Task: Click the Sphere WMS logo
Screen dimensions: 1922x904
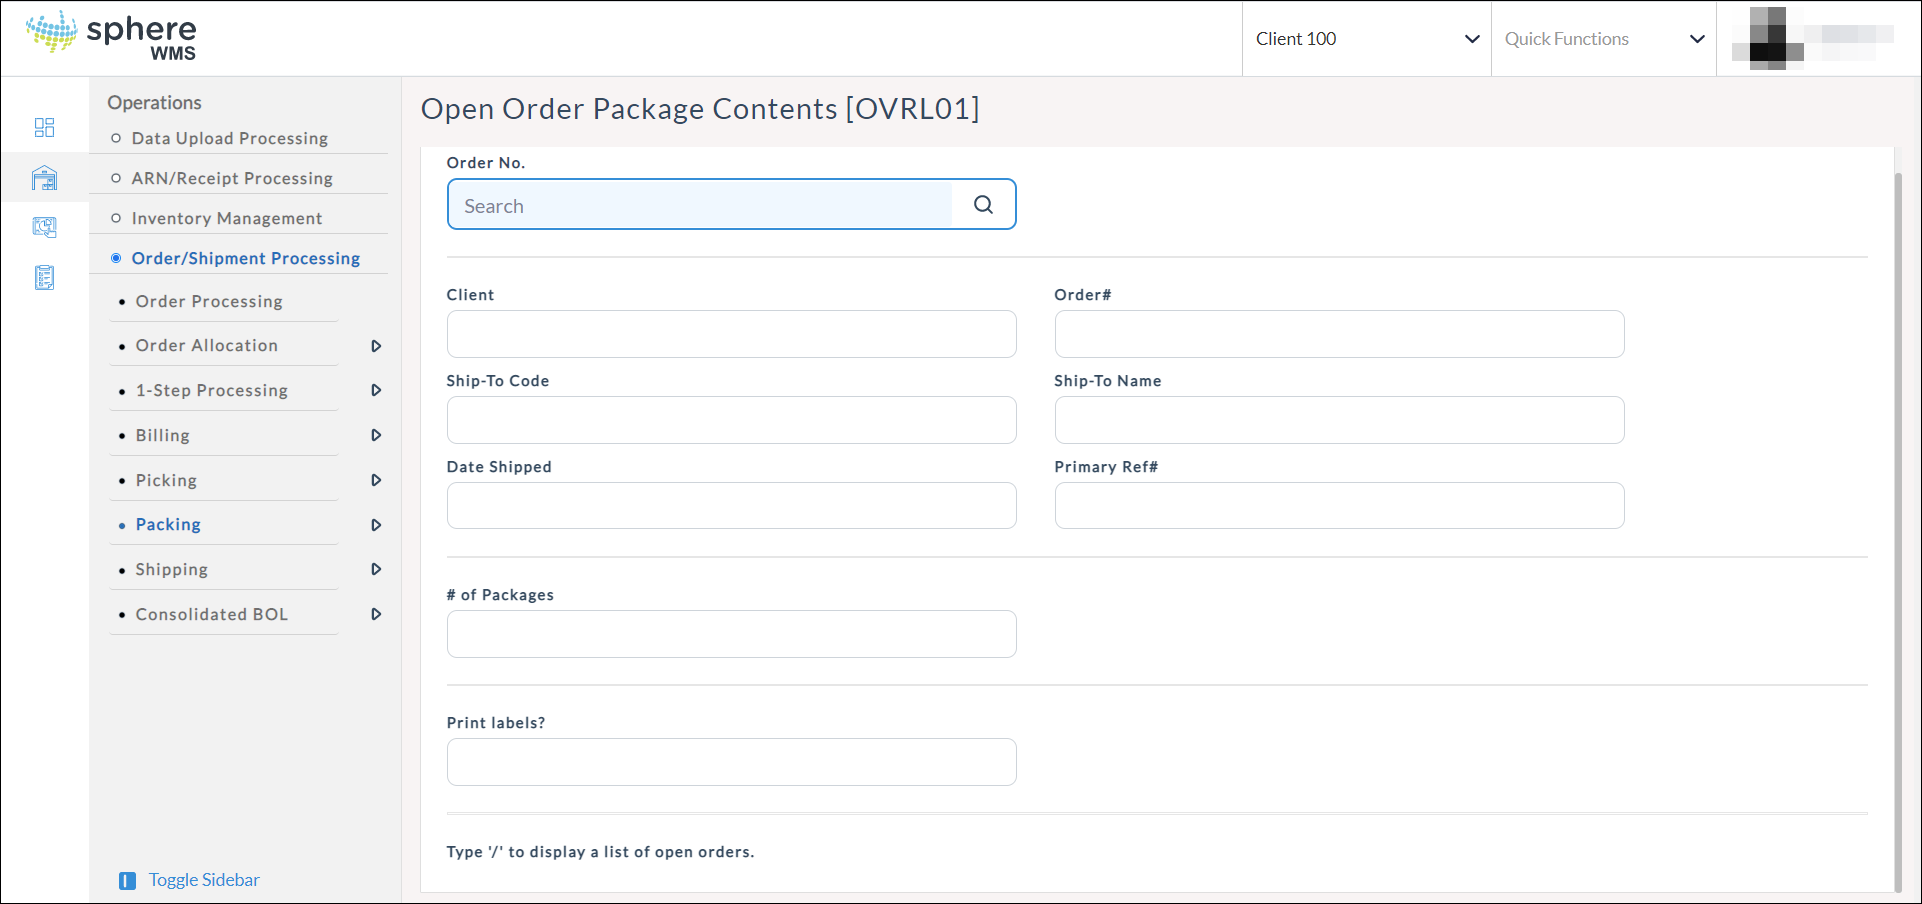Action: tap(111, 36)
